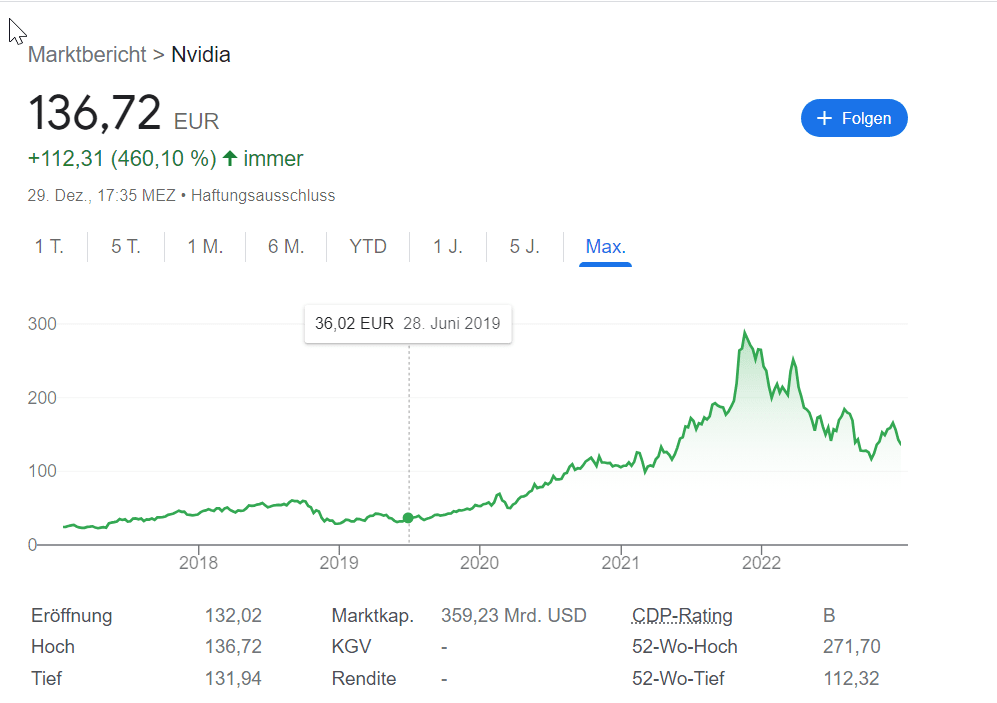Switch to 5 T. chart range
This screenshot has width=997, height=703.
point(126,247)
